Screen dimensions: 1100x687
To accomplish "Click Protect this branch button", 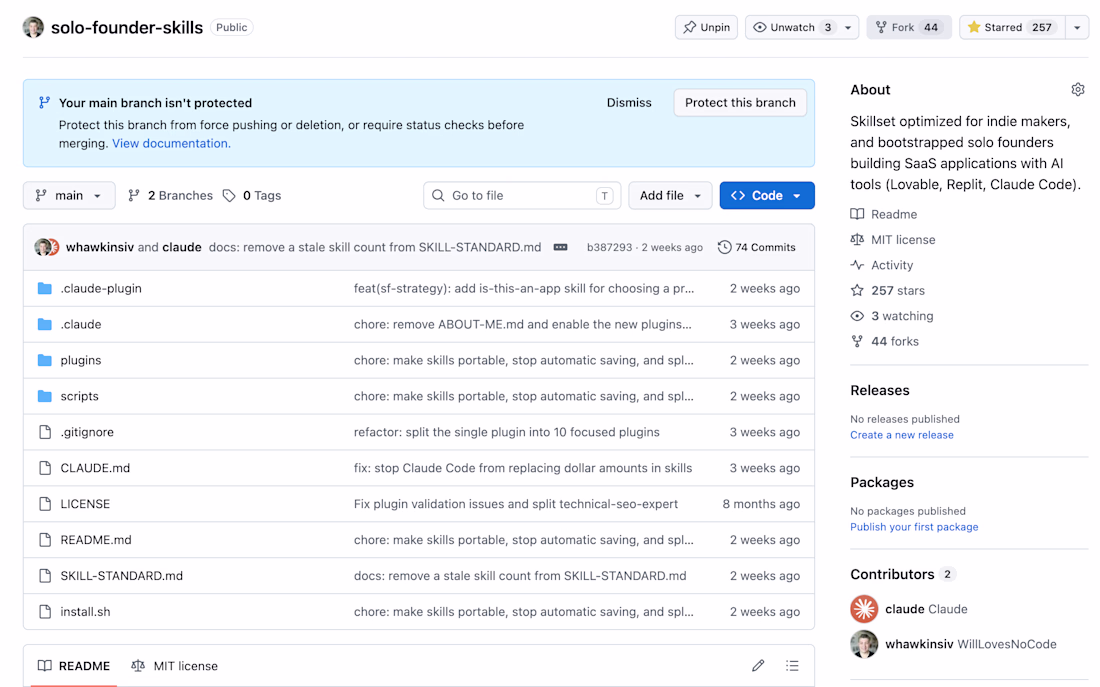I will (x=740, y=102).
